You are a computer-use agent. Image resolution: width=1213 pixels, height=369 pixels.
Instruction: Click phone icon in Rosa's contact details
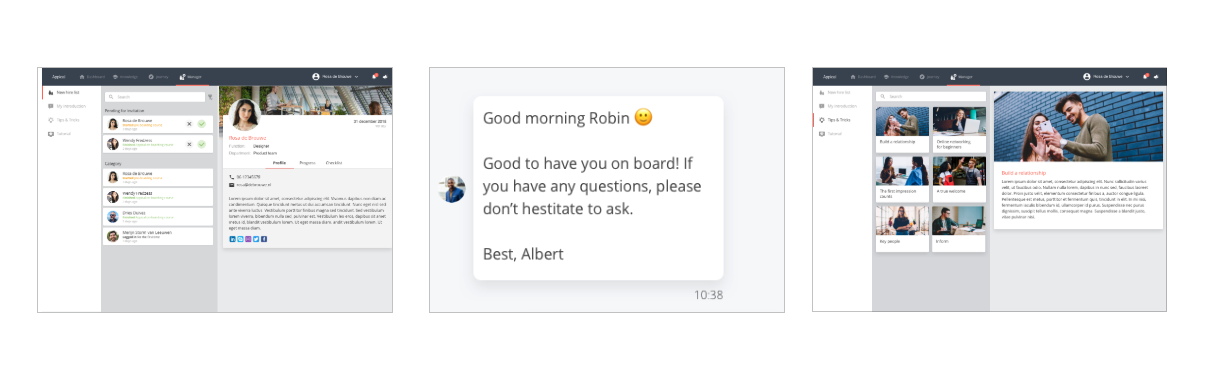tap(231, 177)
